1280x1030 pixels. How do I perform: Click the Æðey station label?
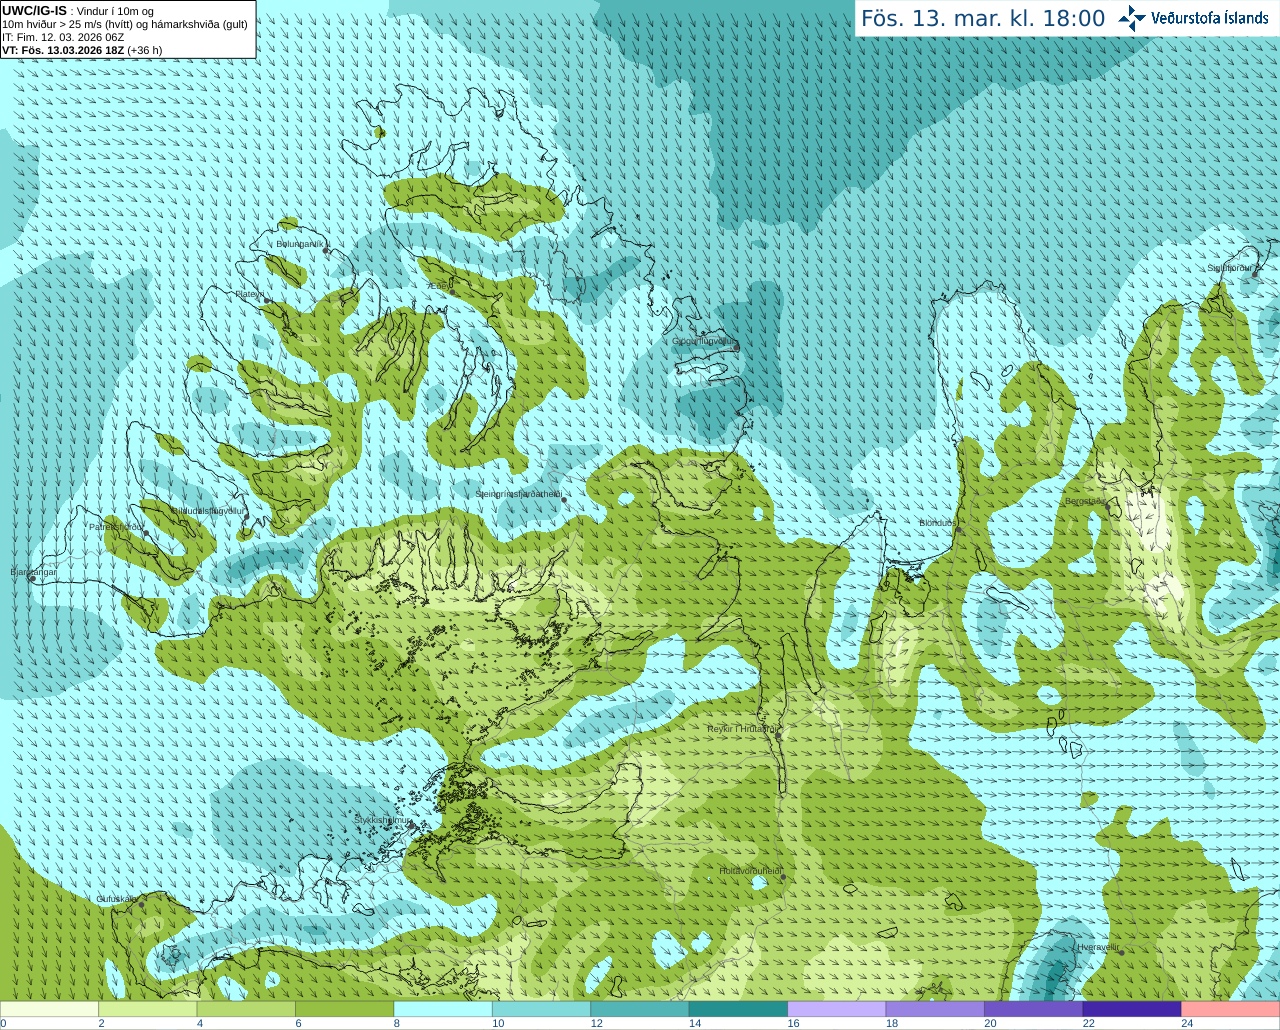tap(440, 286)
